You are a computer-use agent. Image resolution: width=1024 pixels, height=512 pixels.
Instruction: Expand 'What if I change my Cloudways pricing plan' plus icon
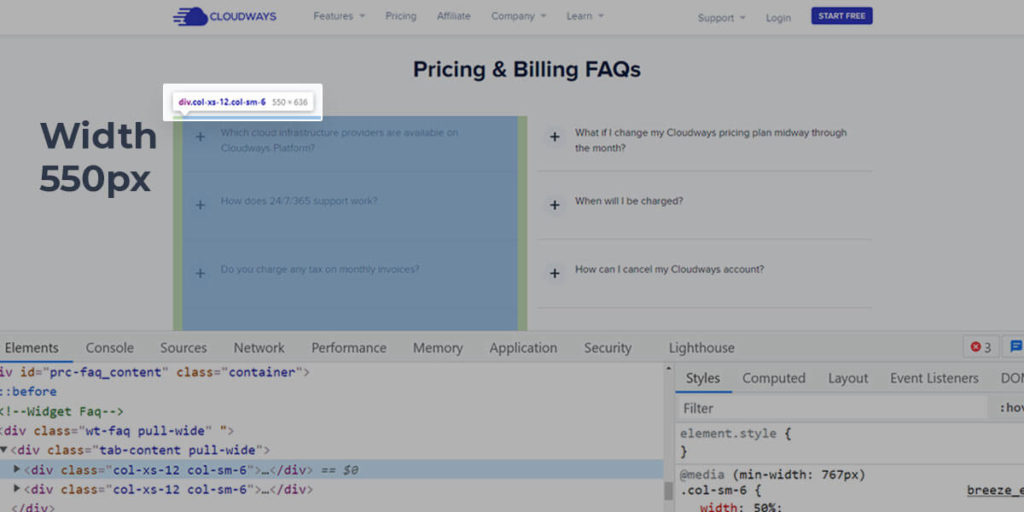click(x=554, y=137)
